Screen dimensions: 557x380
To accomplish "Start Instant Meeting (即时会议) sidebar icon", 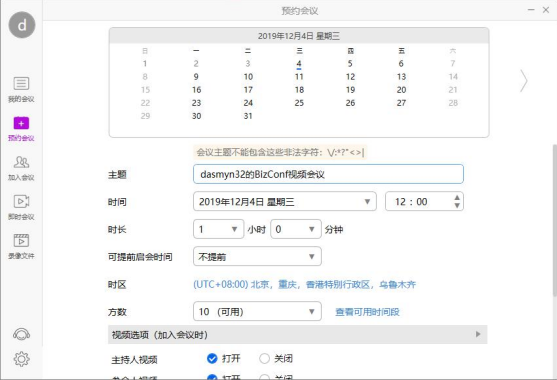I will click(21, 207).
